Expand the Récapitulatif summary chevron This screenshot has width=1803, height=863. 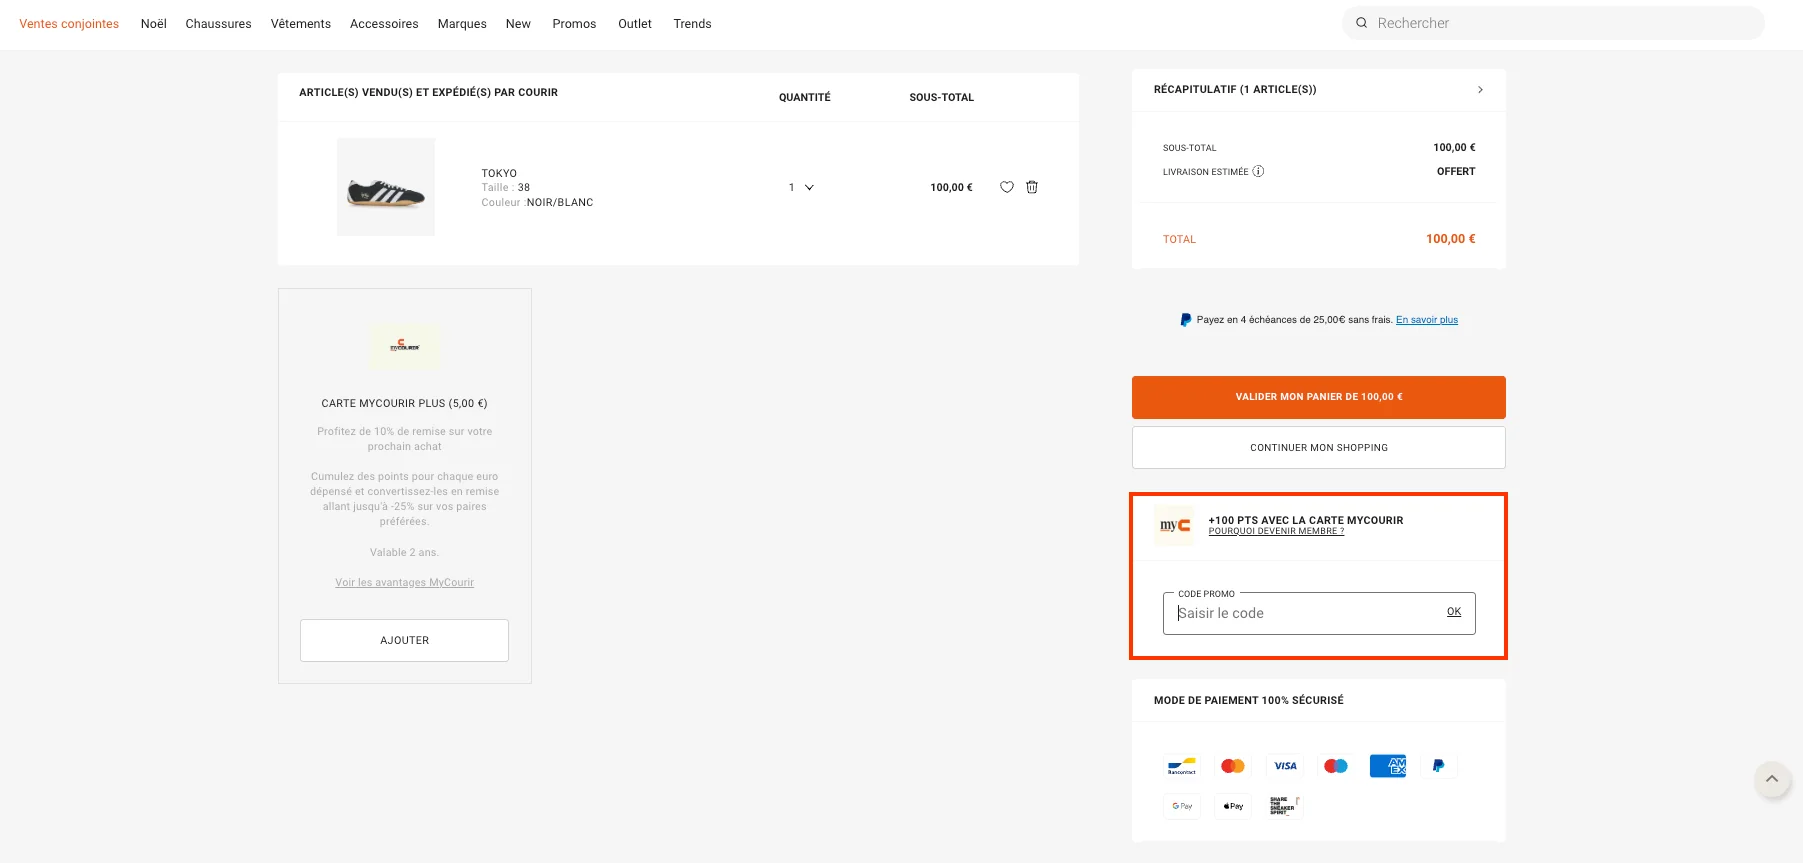click(1480, 90)
